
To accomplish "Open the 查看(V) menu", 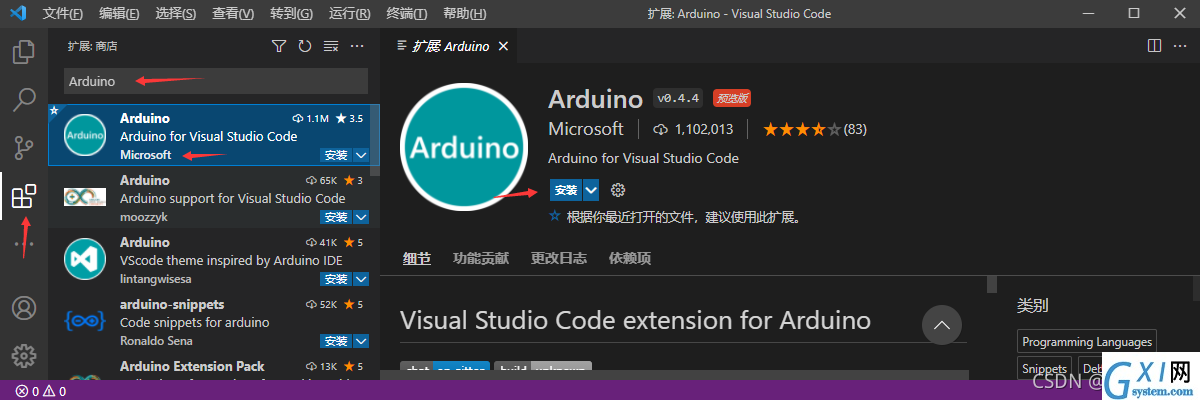I will (233, 14).
